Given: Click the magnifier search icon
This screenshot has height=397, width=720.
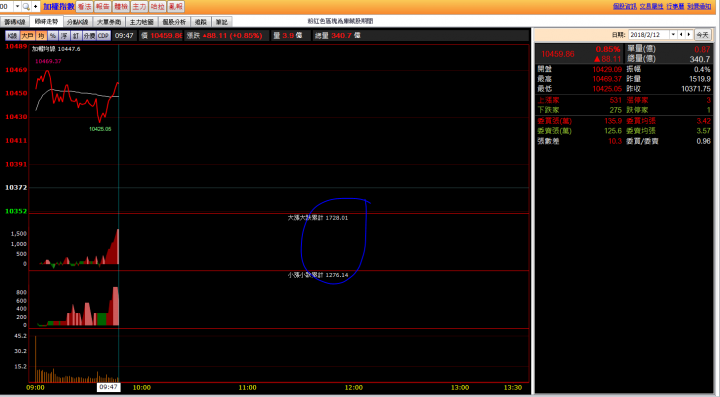Looking at the screenshot, I should (x=26, y=6).
